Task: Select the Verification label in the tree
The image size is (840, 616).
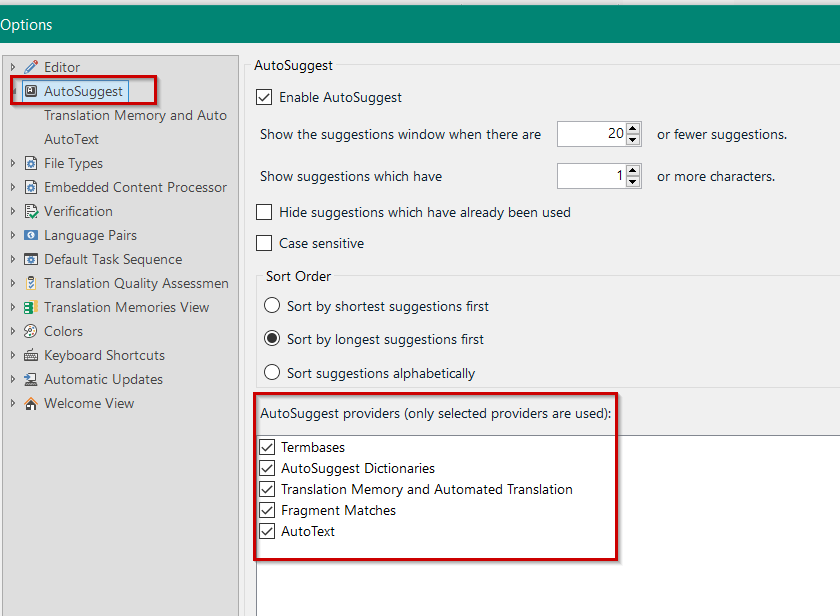Action: [78, 212]
